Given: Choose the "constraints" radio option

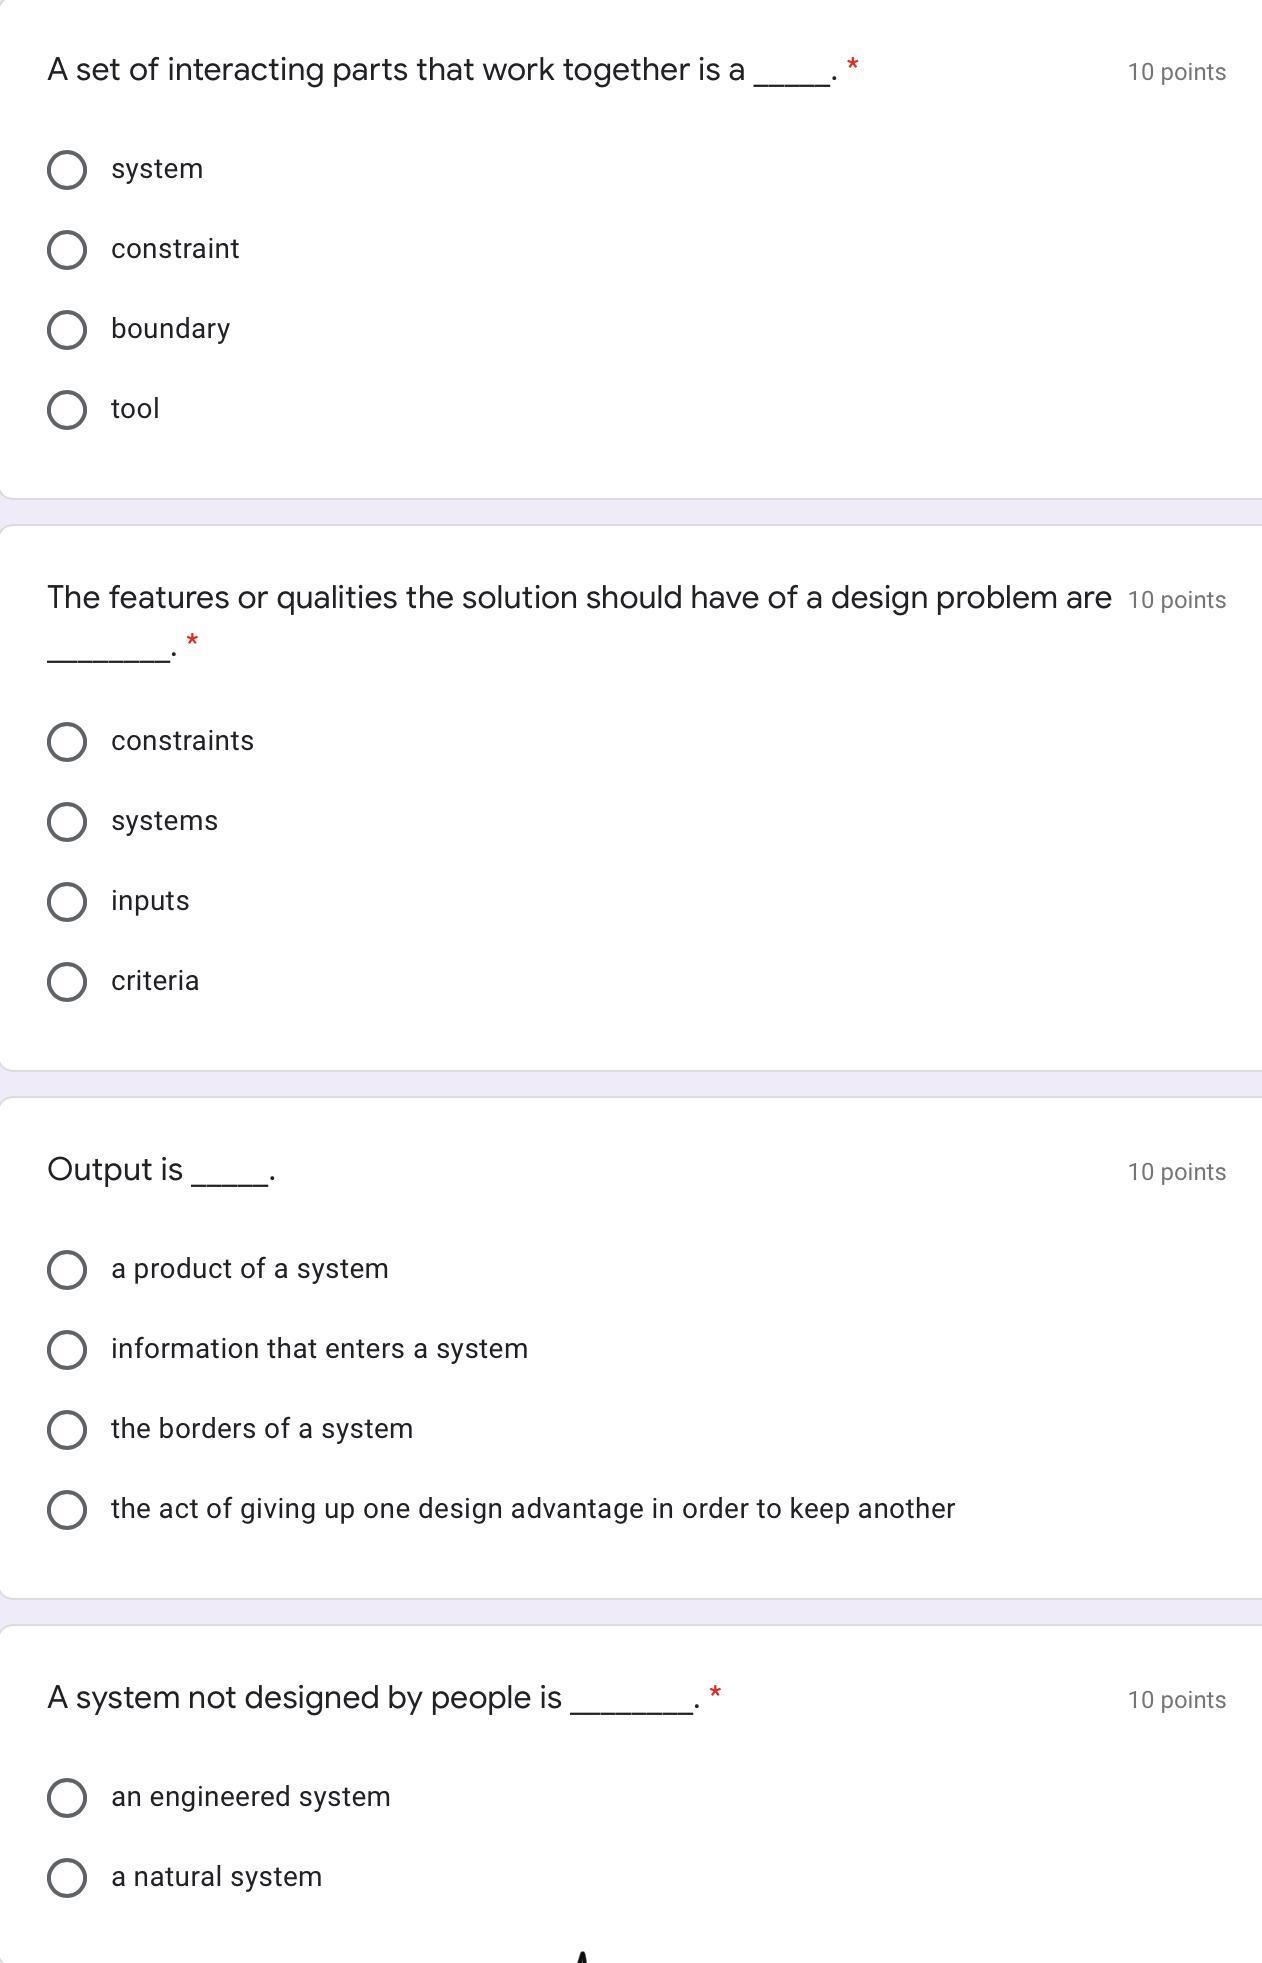Looking at the screenshot, I should point(67,742).
